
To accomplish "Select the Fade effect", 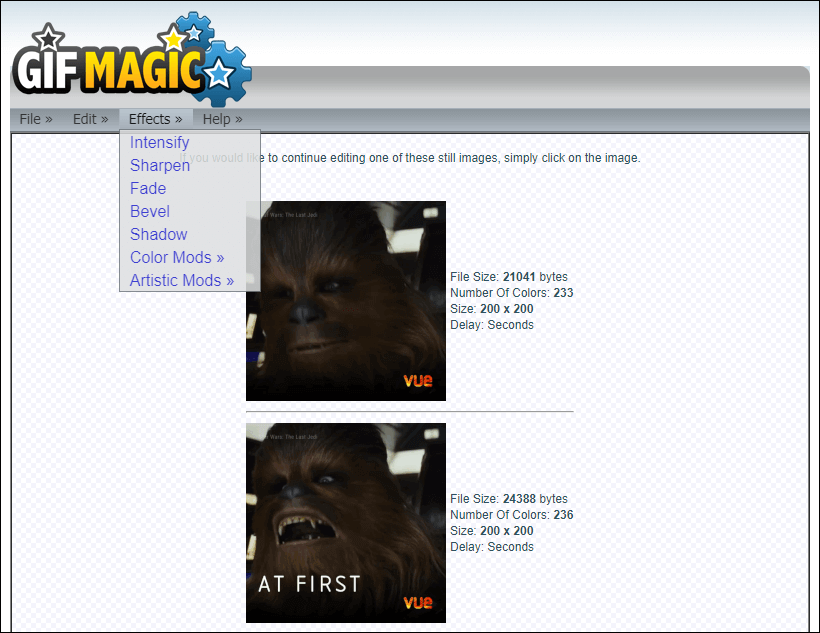I will 148,188.
